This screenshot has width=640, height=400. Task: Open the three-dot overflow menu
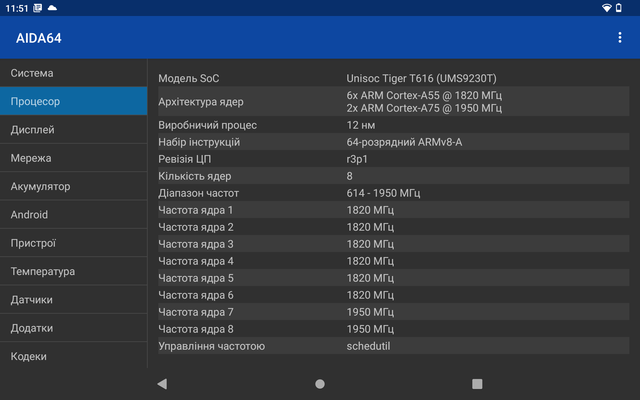[x=620, y=38]
